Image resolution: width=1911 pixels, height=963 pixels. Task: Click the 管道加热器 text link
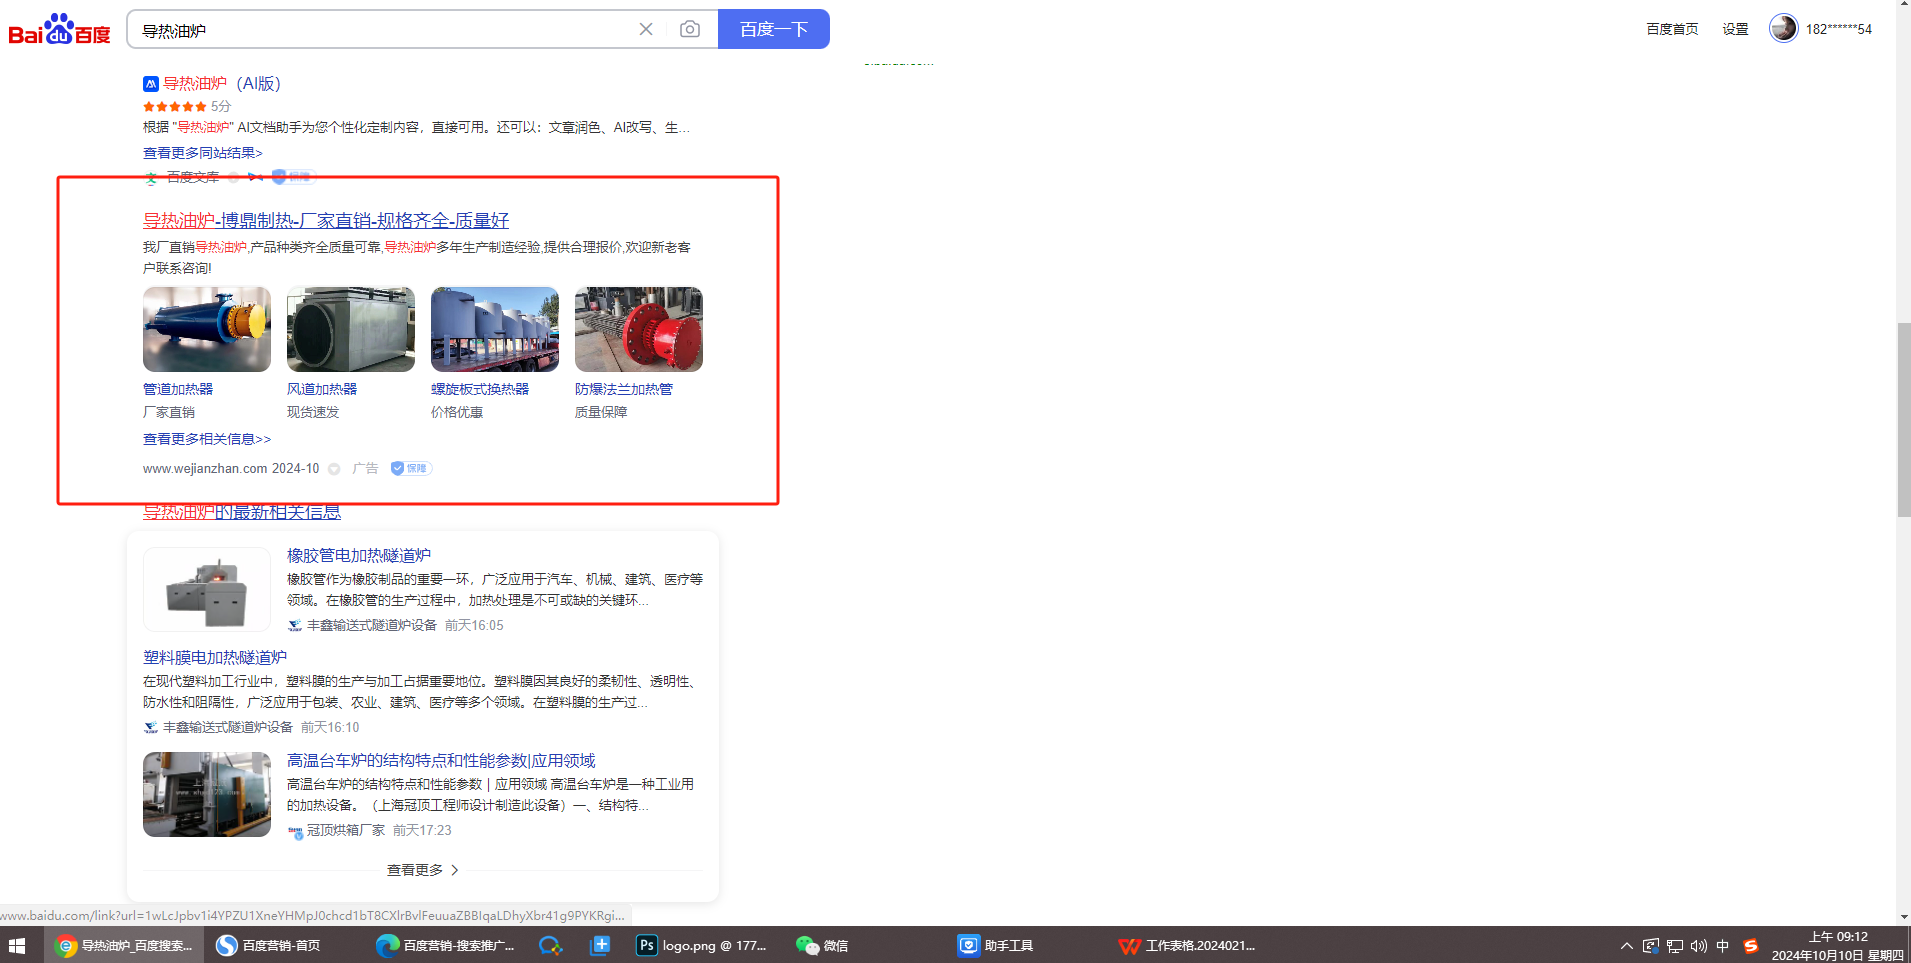[178, 389]
